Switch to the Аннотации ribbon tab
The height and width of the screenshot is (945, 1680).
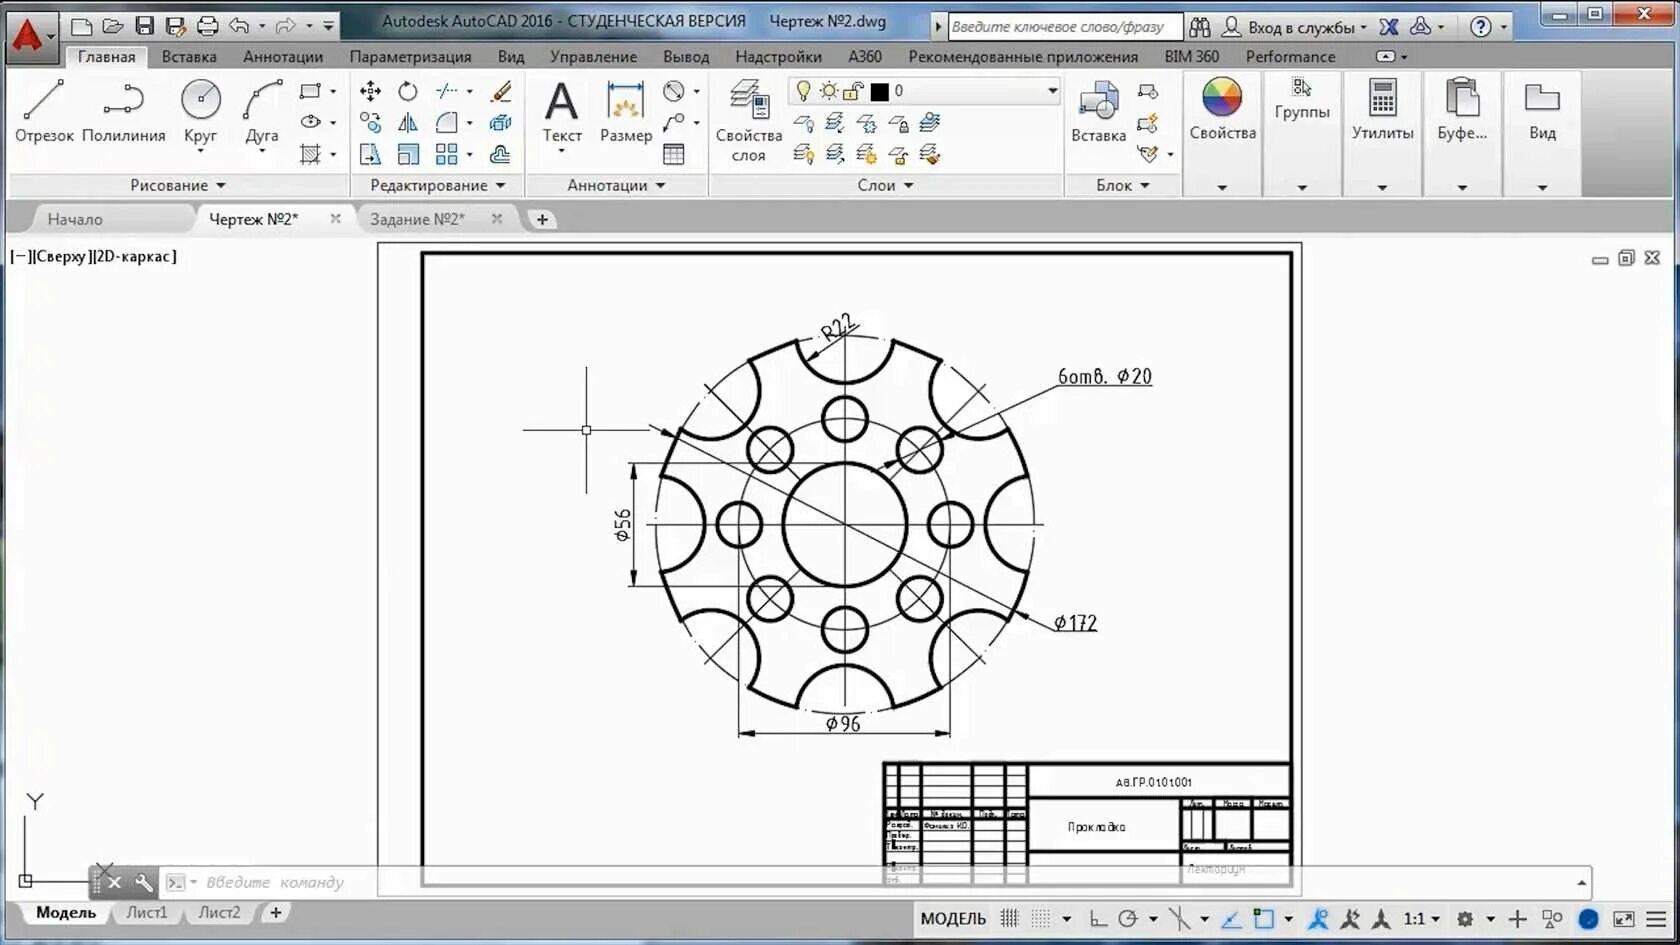click(283, 57)
